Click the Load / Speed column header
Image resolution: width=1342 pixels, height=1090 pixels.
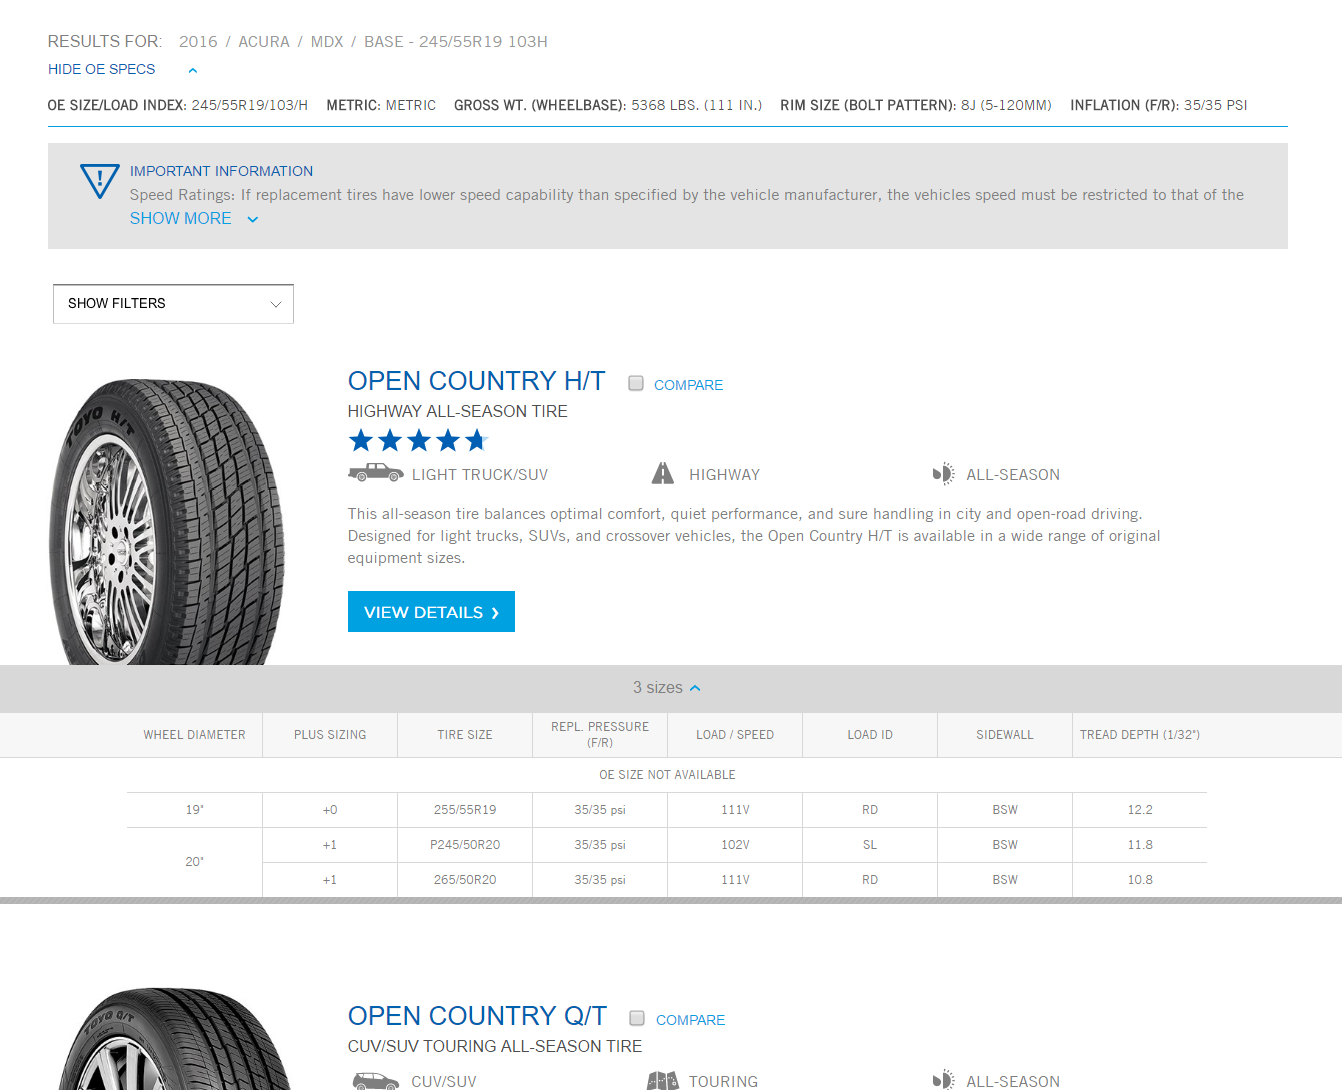coord(735,735)
